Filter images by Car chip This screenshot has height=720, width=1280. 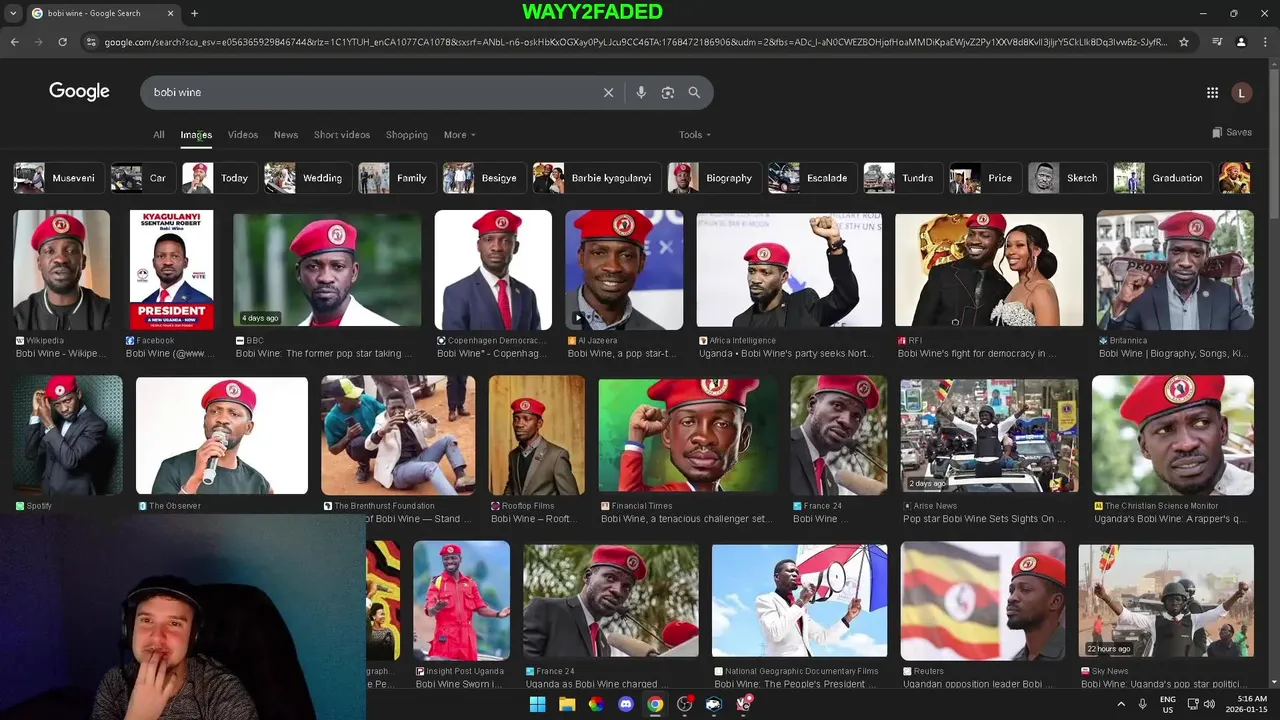tap(142, 178)
